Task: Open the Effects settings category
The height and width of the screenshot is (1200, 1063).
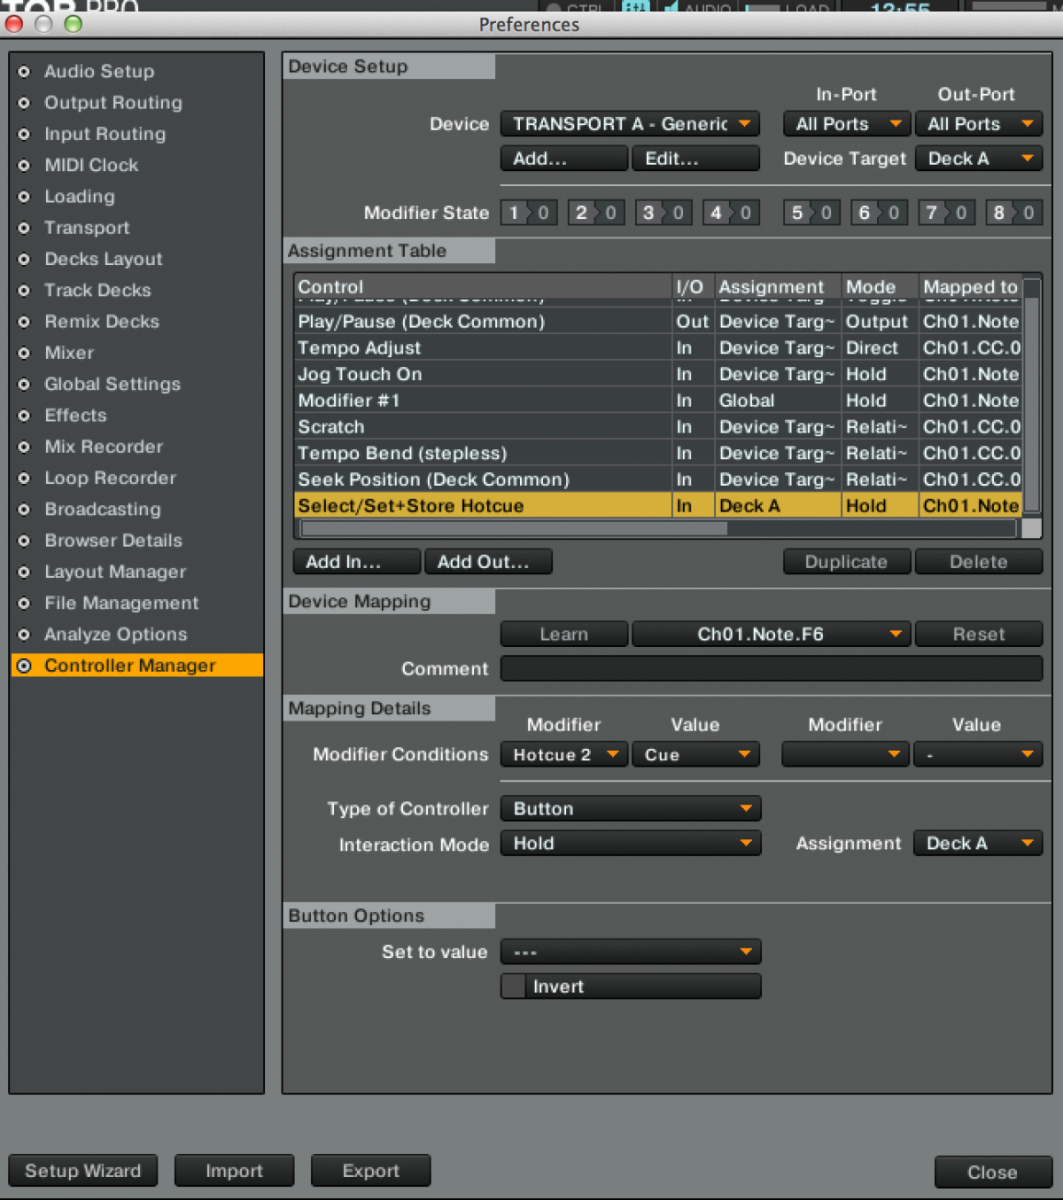Action: click(x=75, y=415)
